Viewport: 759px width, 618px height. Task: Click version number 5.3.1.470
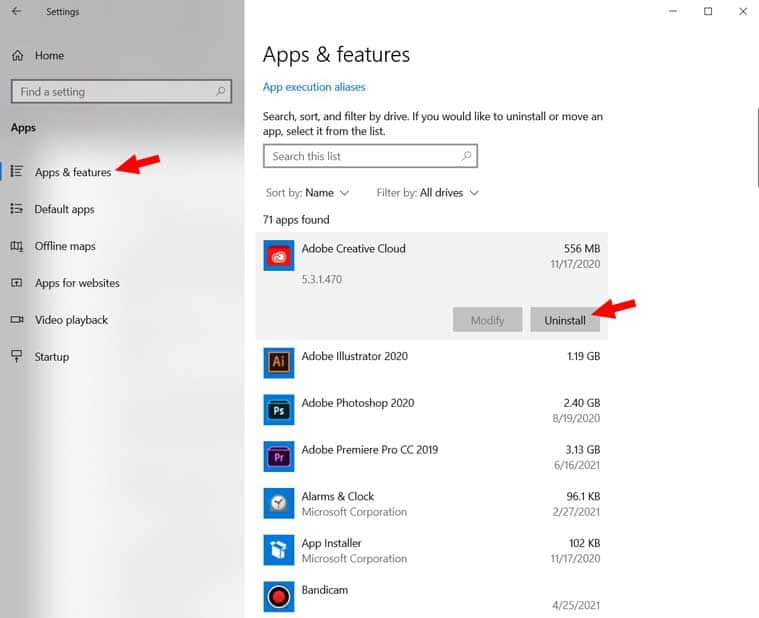(x=321, y=279)
